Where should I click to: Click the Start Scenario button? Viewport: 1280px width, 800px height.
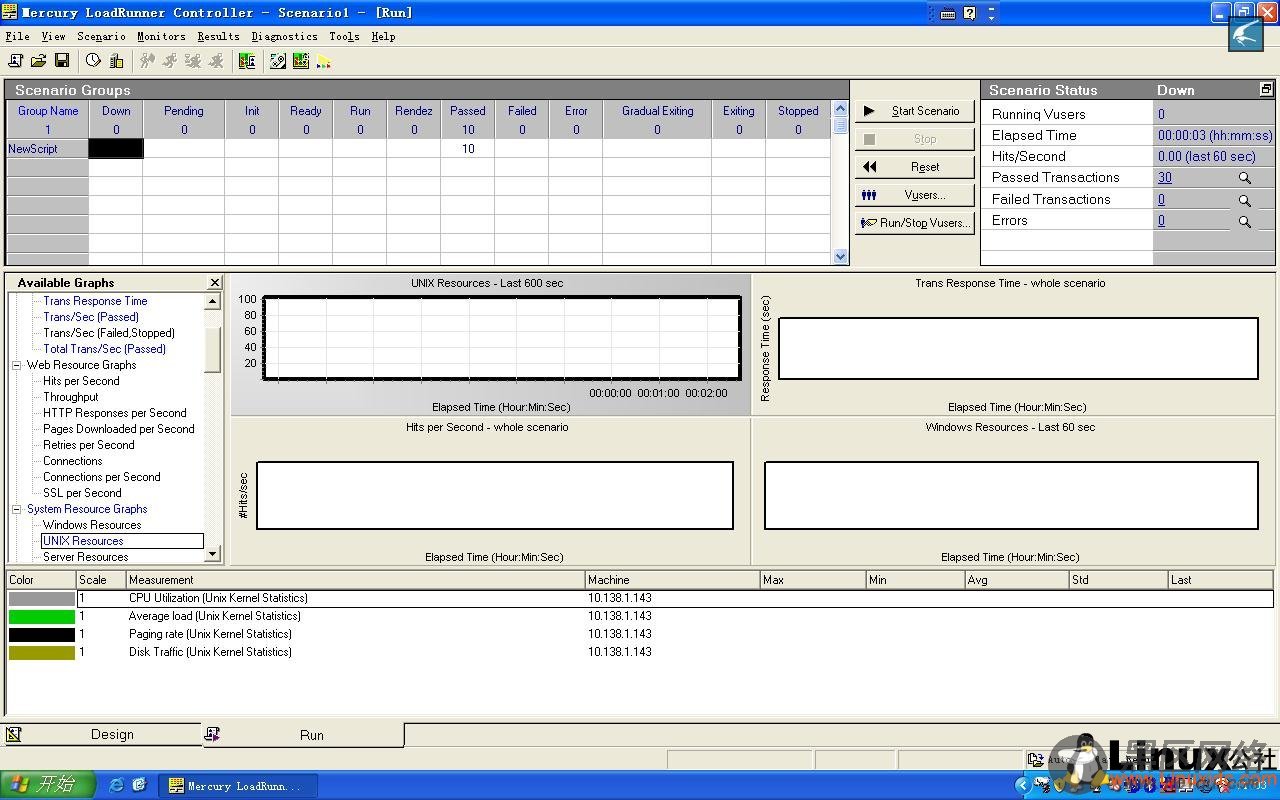[914, 111]
